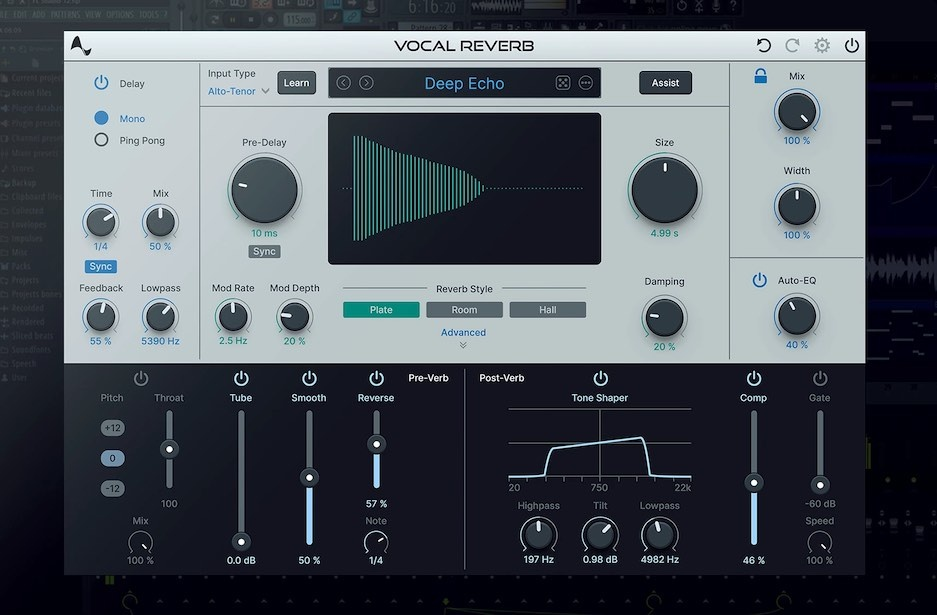Open the plugin settings gear
937x615 pixels.
822,45
